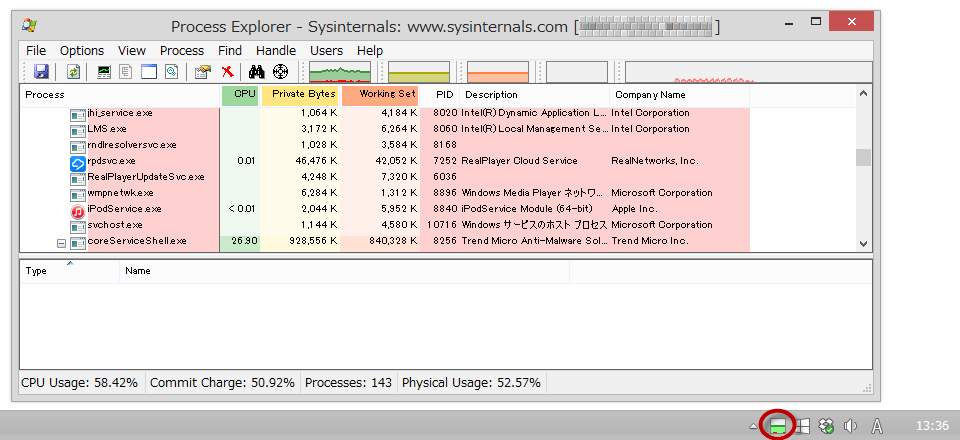Sort by the Description column header
The width and height of the screenshot is (960, 440).
pyautogui.click(x=534, y=95)
